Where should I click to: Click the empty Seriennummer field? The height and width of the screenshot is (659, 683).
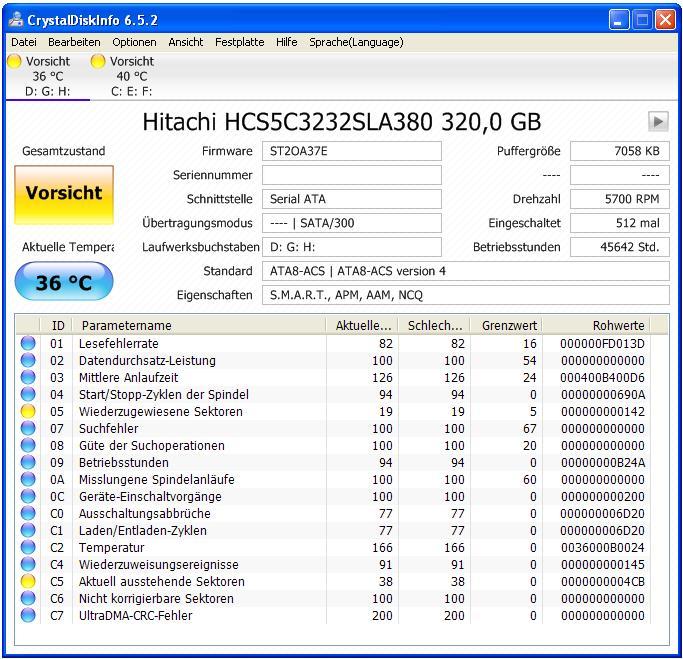click(x=352, y=175)
